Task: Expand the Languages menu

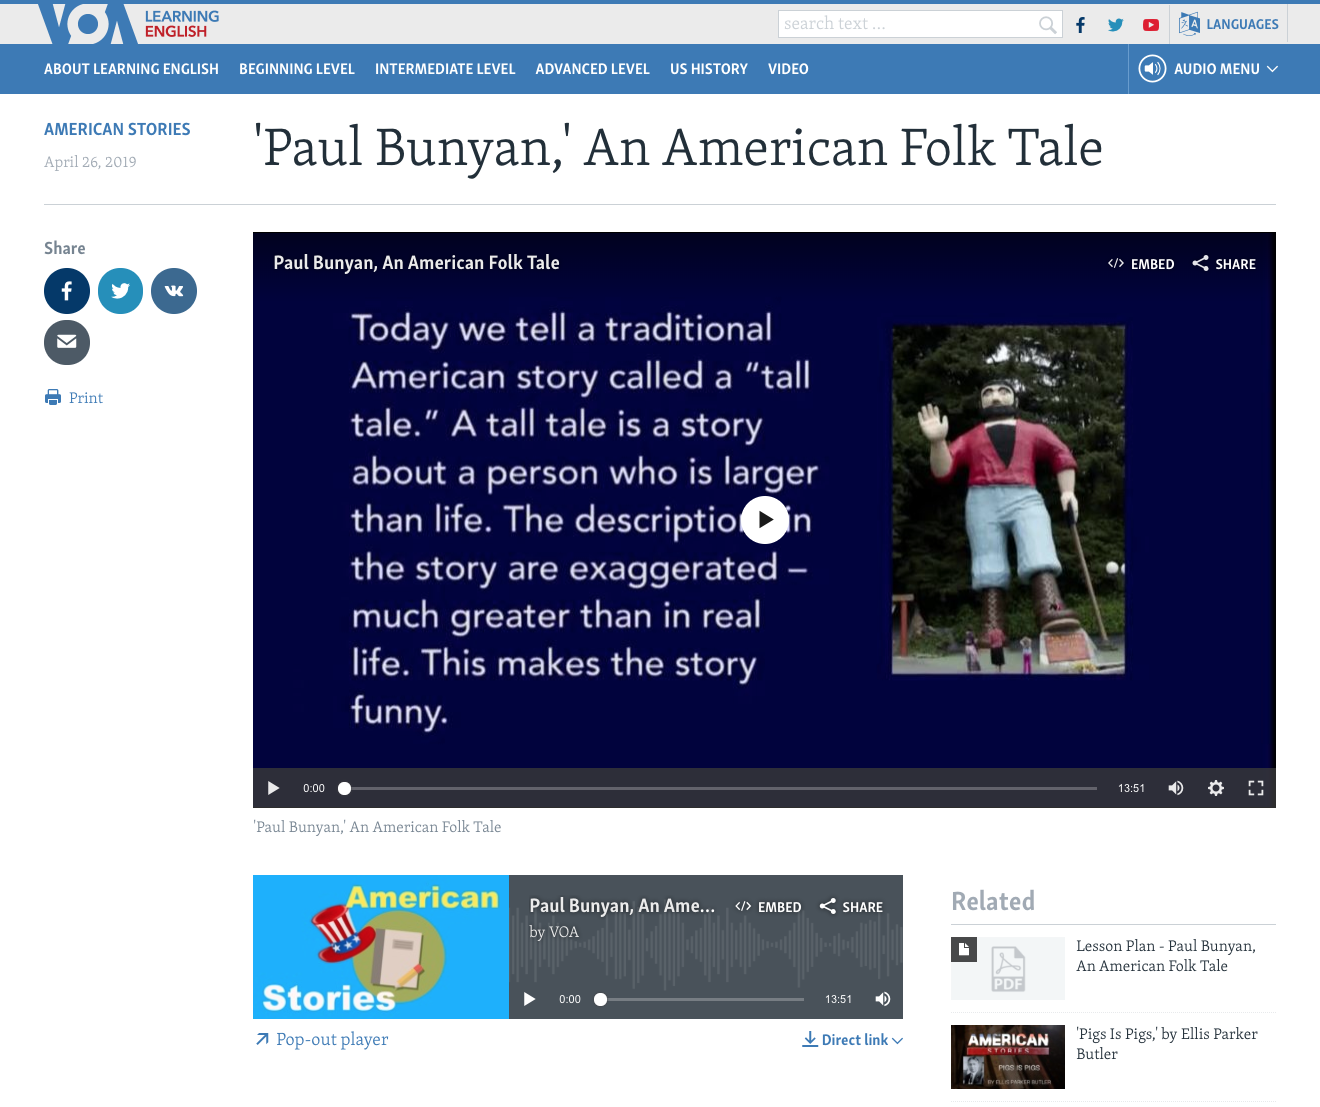Action: tap(1229, 23)
